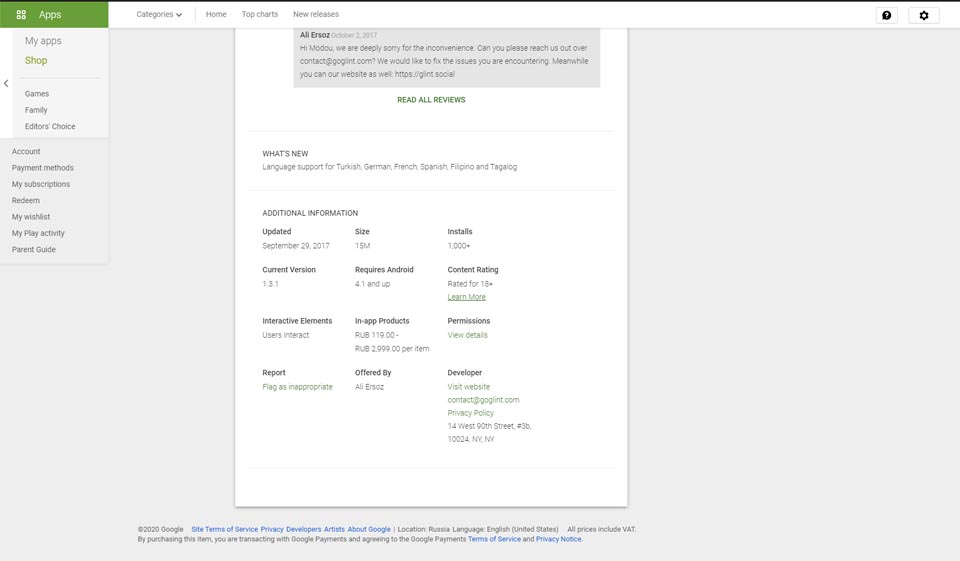Open the help question mark icon
The image size is (960, 561).
tap(886, 15)
